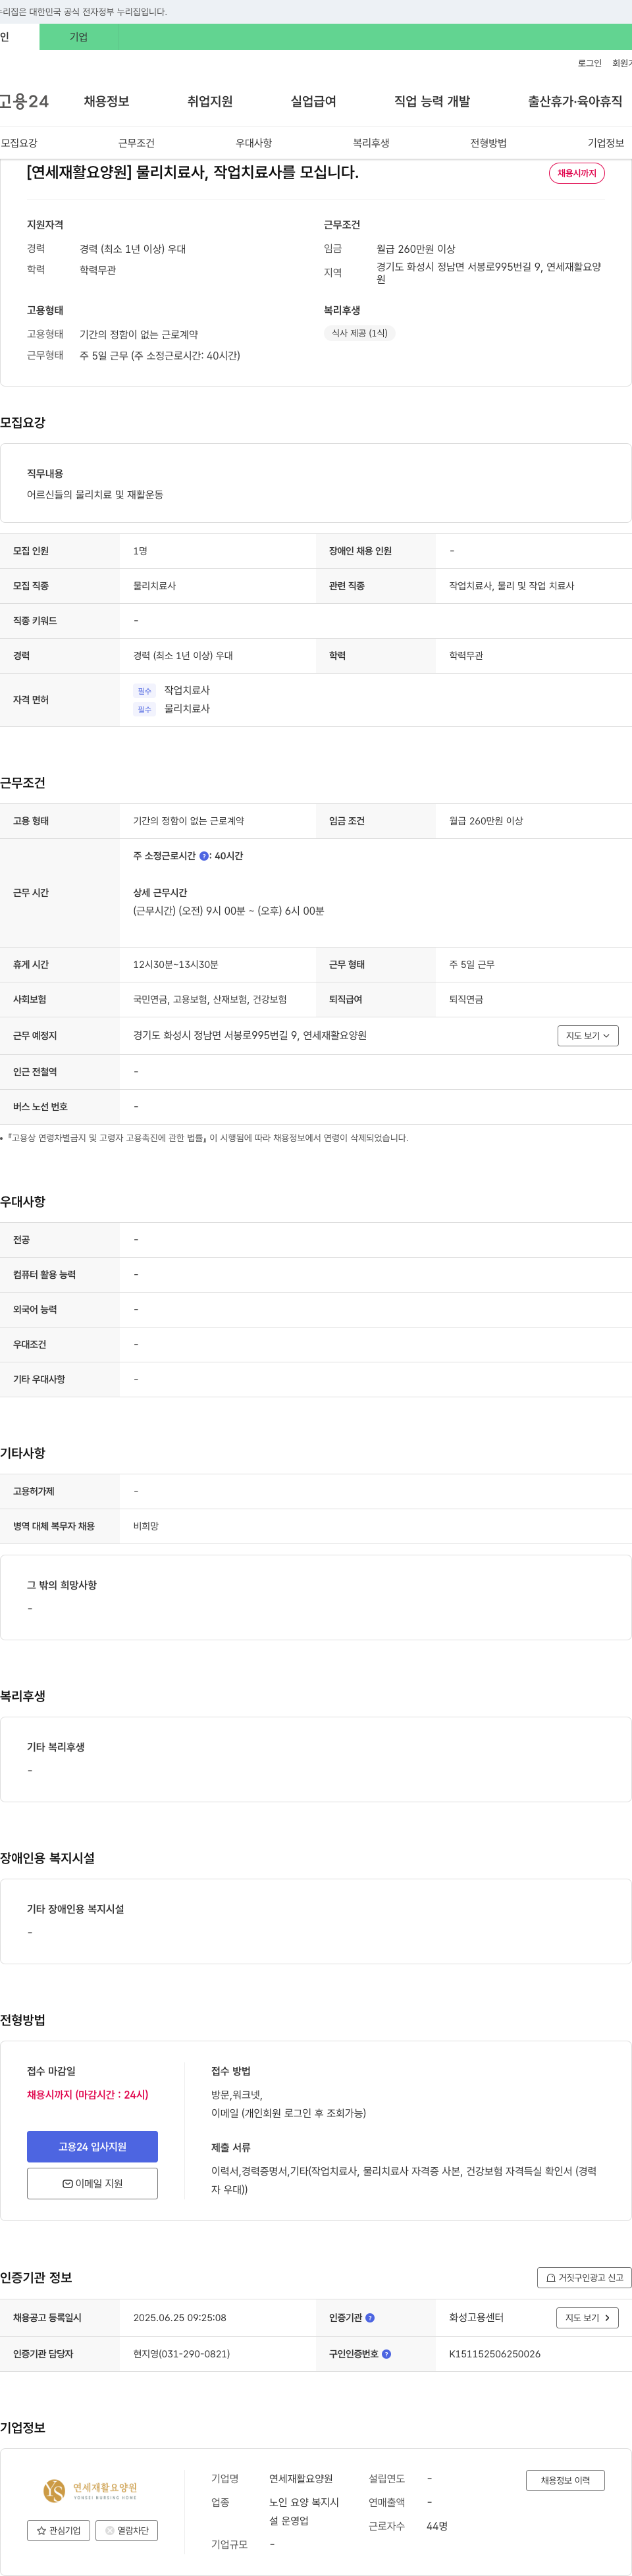Image resolution: width=632 pixels, height=2576 pixels.
Task: Click the 12시30분~13시30분 break time value
Action: coord(176,964)
